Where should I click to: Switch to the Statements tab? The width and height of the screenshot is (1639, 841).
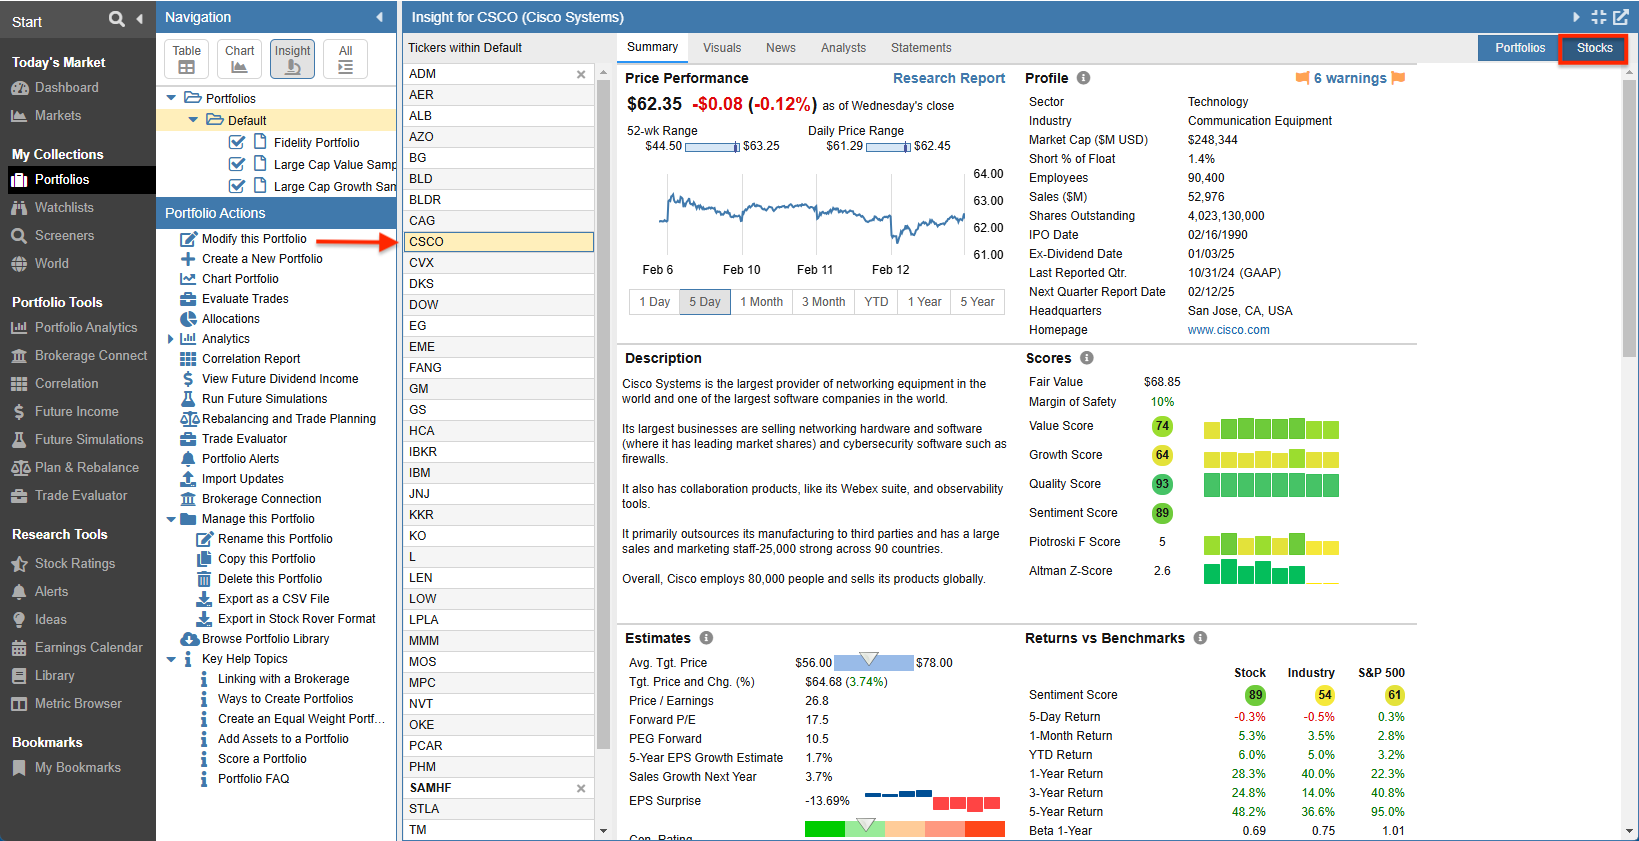click(921, 48)
